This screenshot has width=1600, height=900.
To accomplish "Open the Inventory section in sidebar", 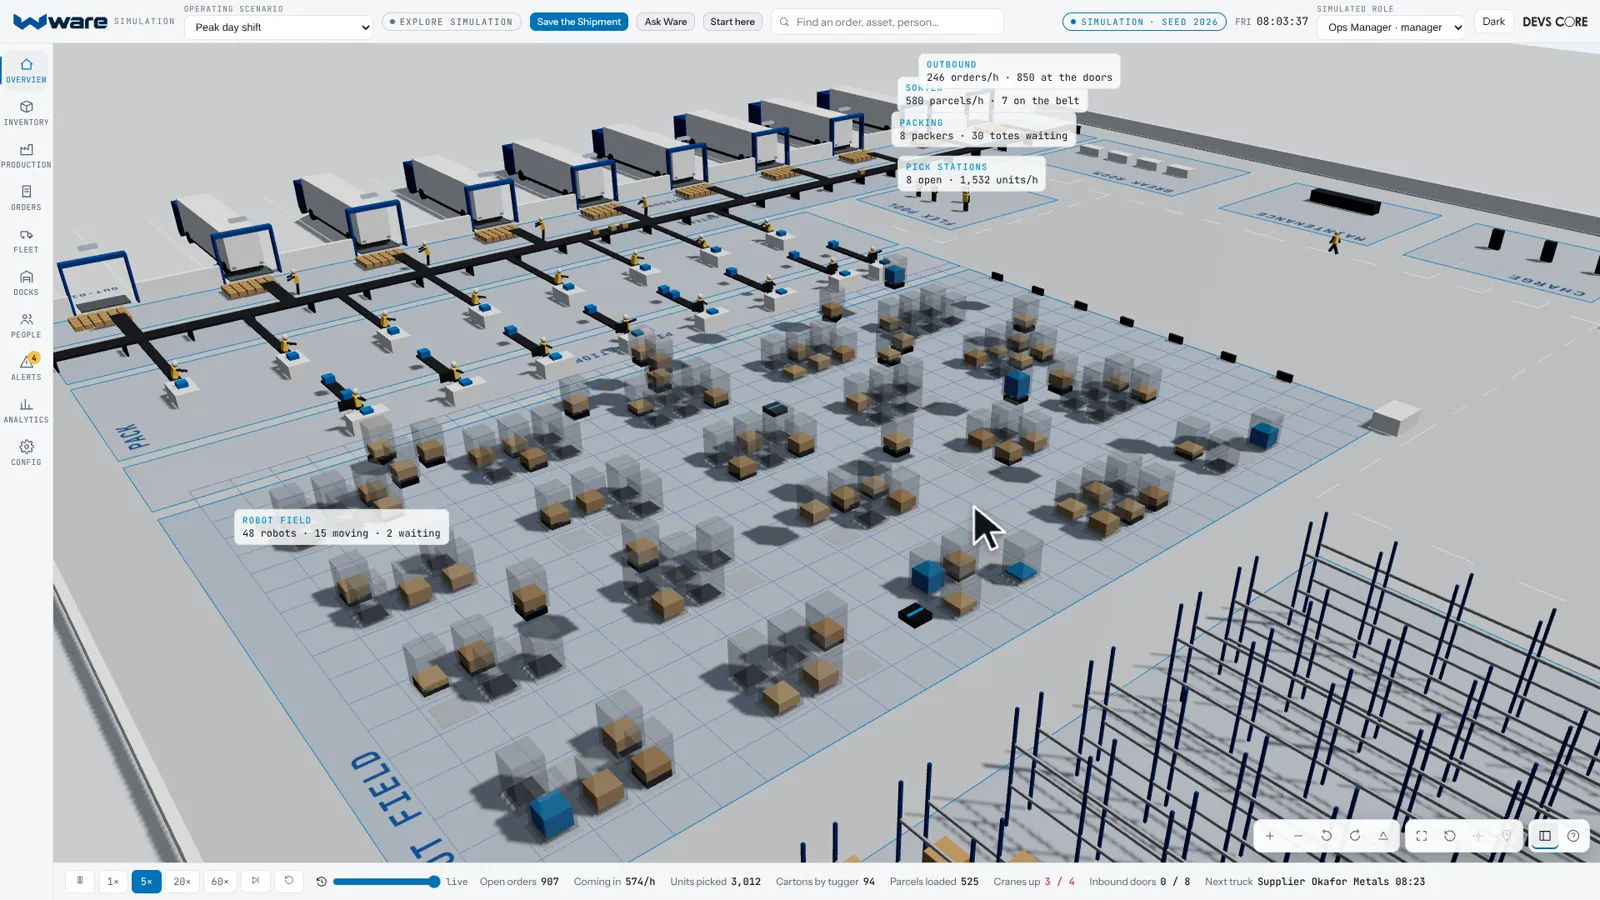I will [x=26, y=113].
